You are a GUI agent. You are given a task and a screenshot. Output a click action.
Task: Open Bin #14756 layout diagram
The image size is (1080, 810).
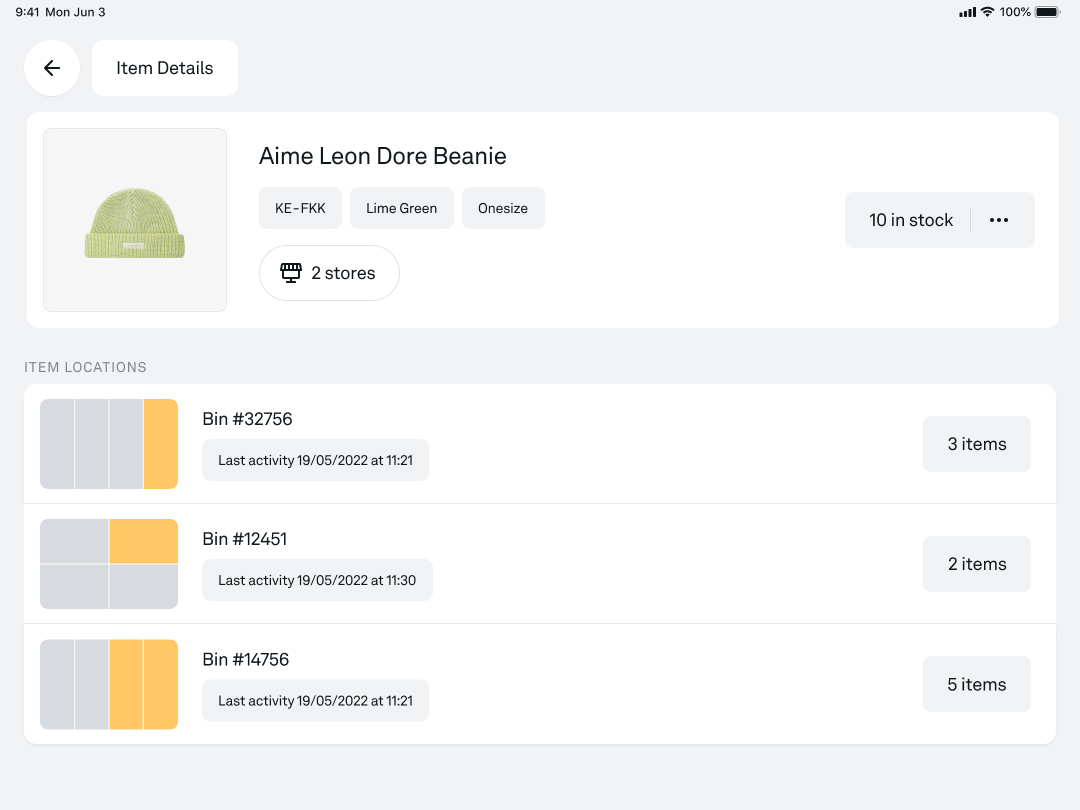[109, 684]
